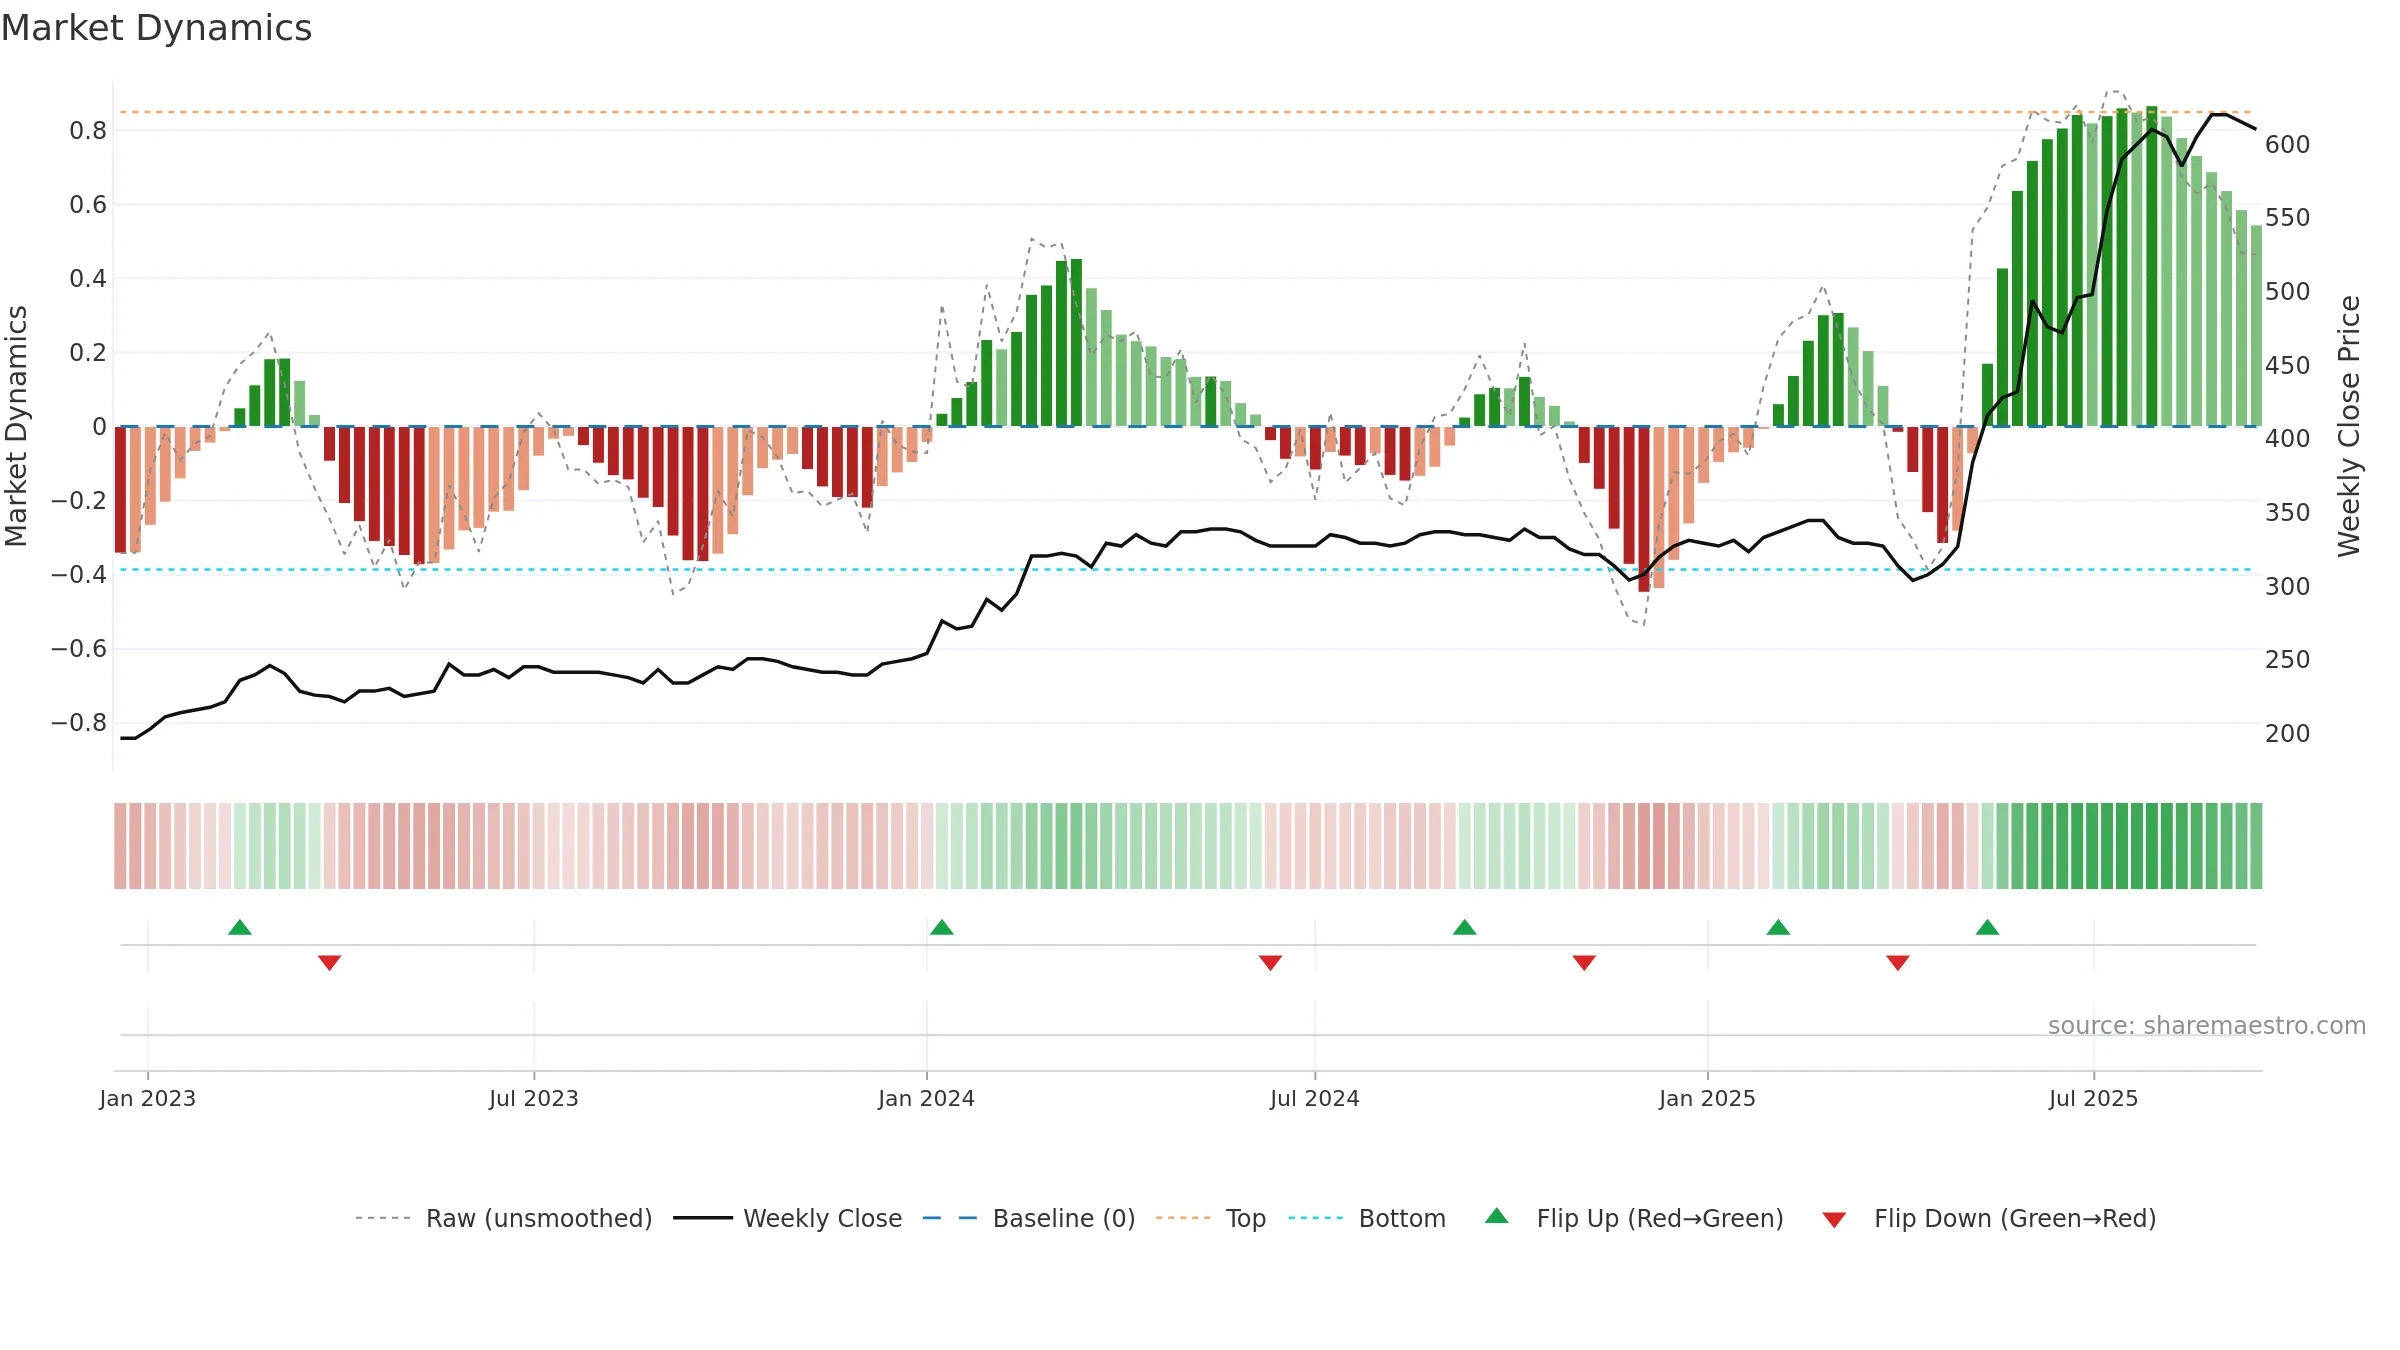Click the first dark red bar at Jan 2023
The height and width of the screenshot is (1350, 2400).
tap(120, 489)
